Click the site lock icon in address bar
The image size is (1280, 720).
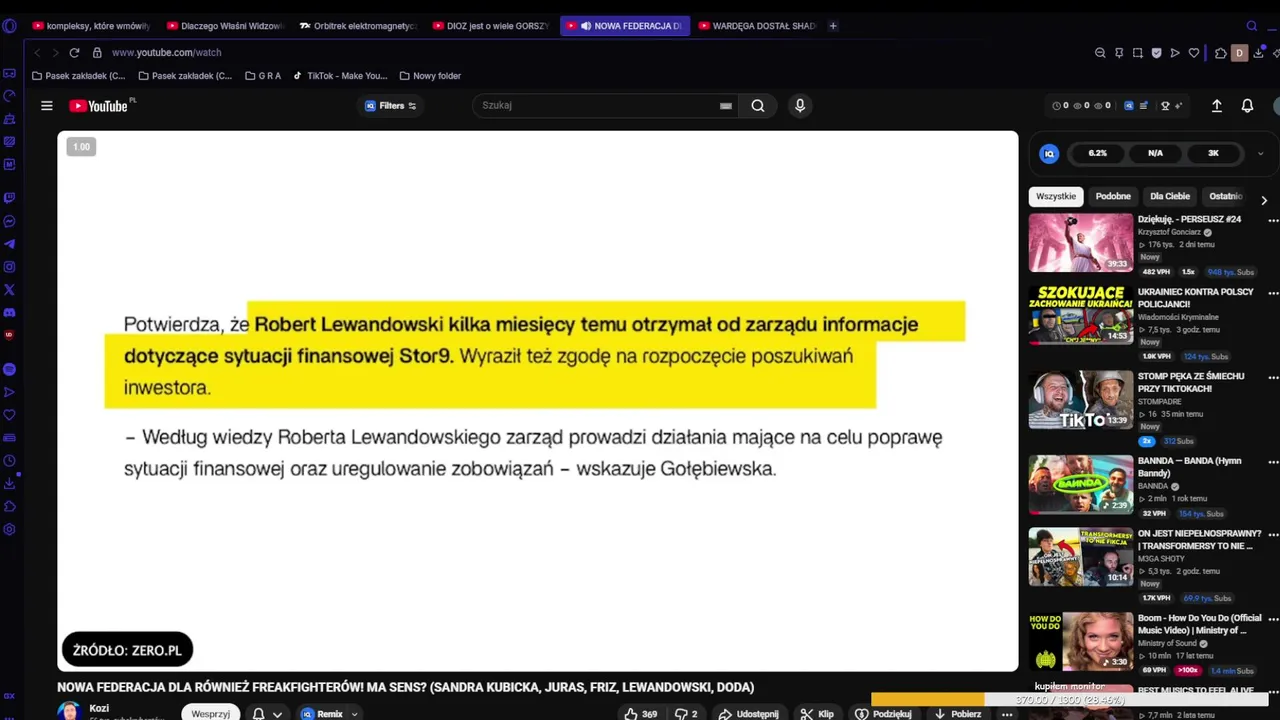(97, 53)
